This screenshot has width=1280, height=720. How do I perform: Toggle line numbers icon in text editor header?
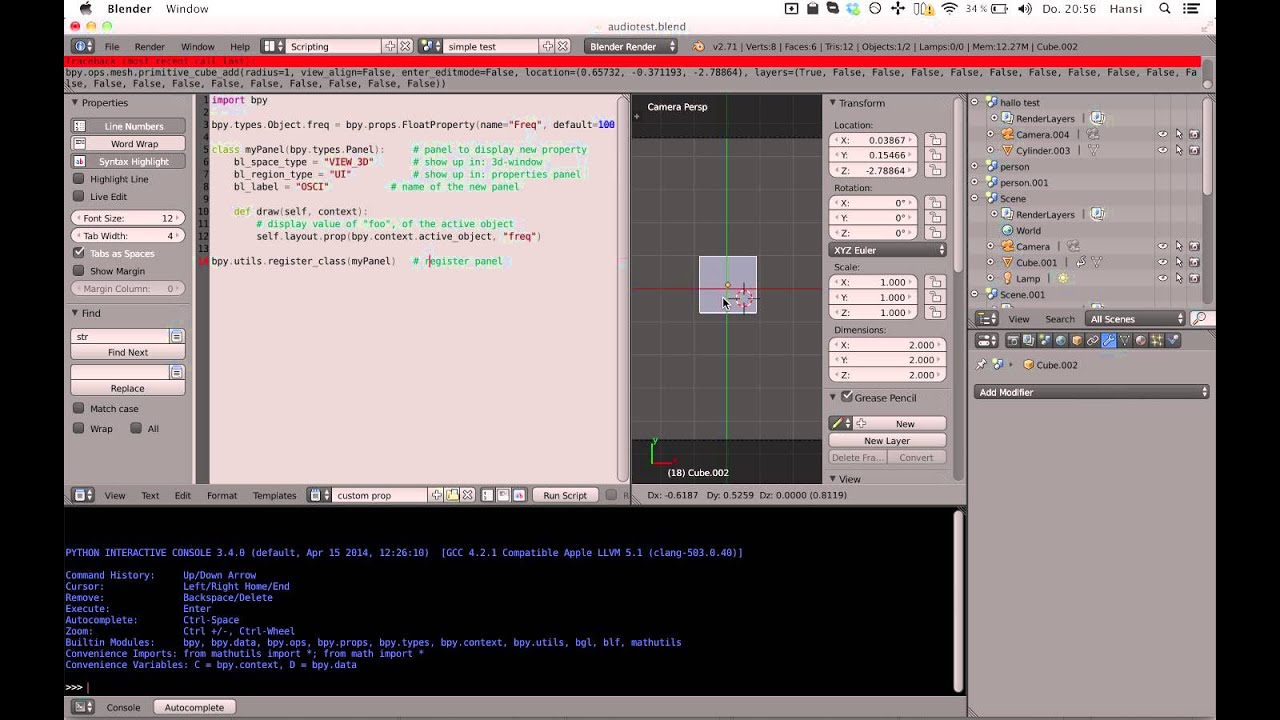(488, 495)
